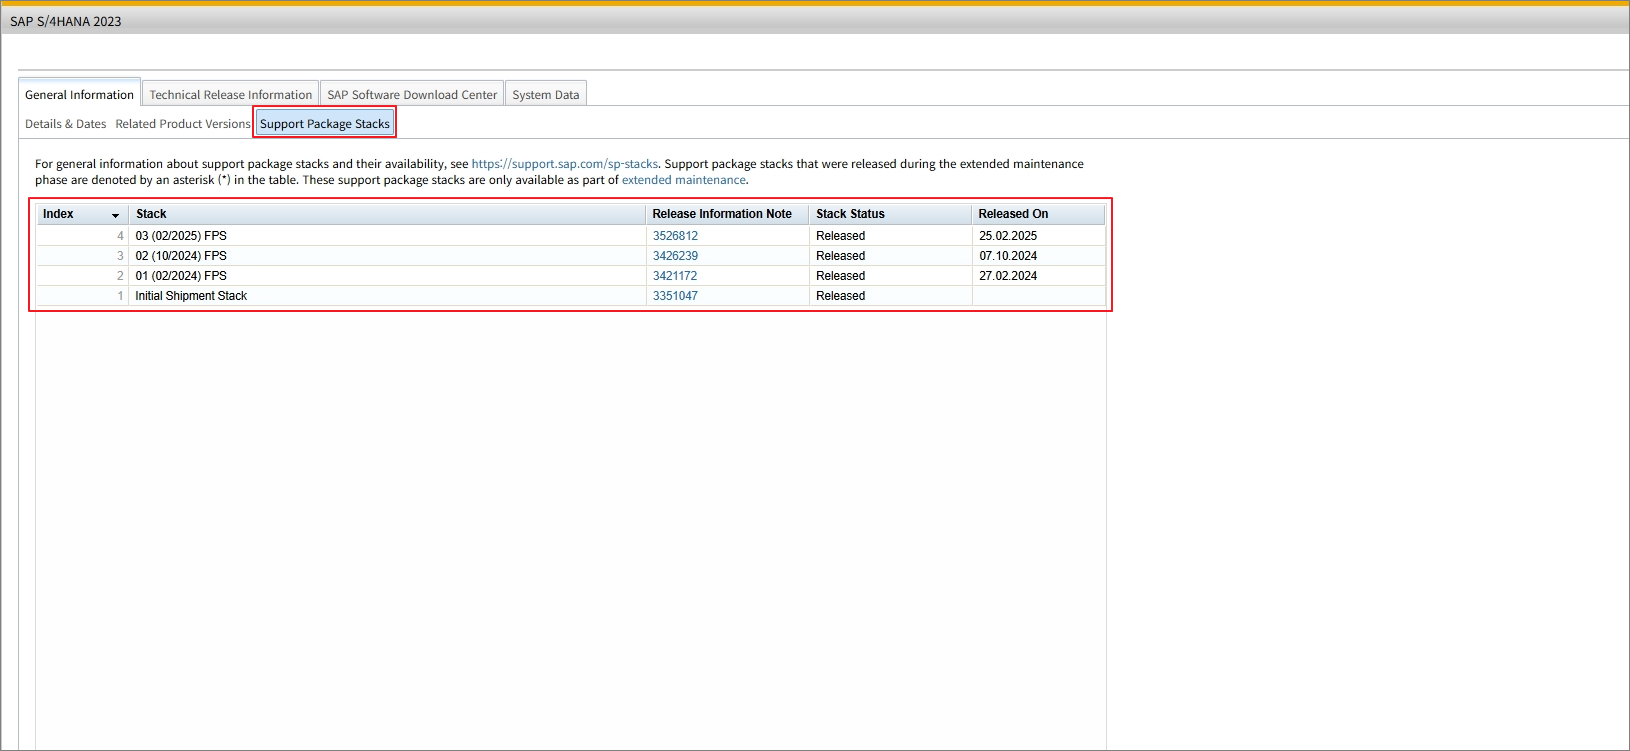The height and width of the screenshot is (751, 1630).
Task: Open Related Product Versions sub-tab
Action: pyautogui.click(x=182, y=124)
